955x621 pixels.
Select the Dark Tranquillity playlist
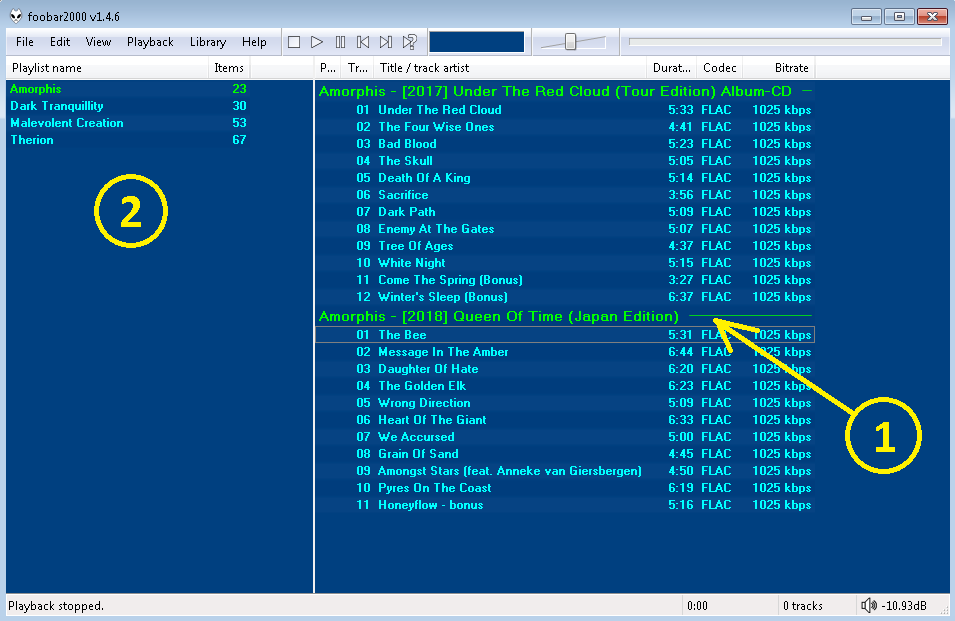(x=57, y=106)
